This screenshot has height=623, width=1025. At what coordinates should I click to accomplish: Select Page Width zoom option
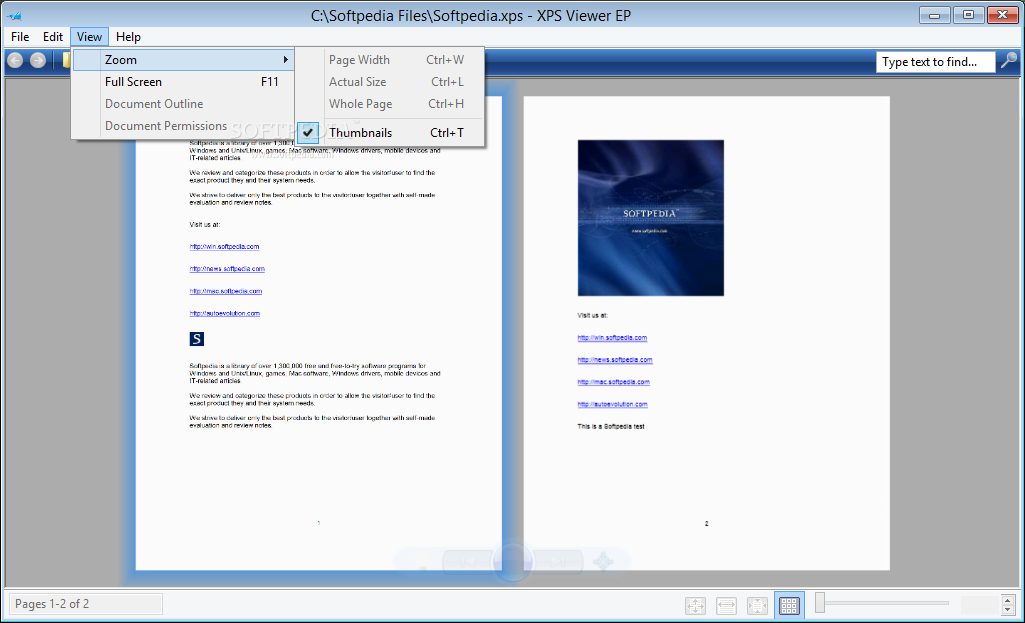coord(390,59)
